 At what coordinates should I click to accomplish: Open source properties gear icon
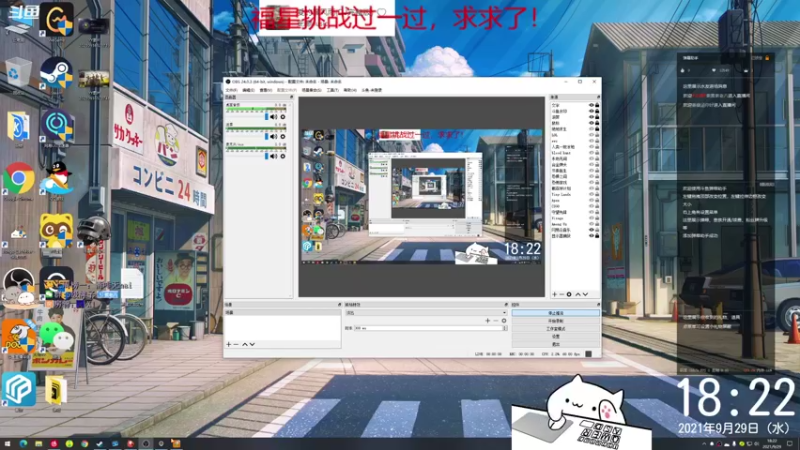click(569, 294)
